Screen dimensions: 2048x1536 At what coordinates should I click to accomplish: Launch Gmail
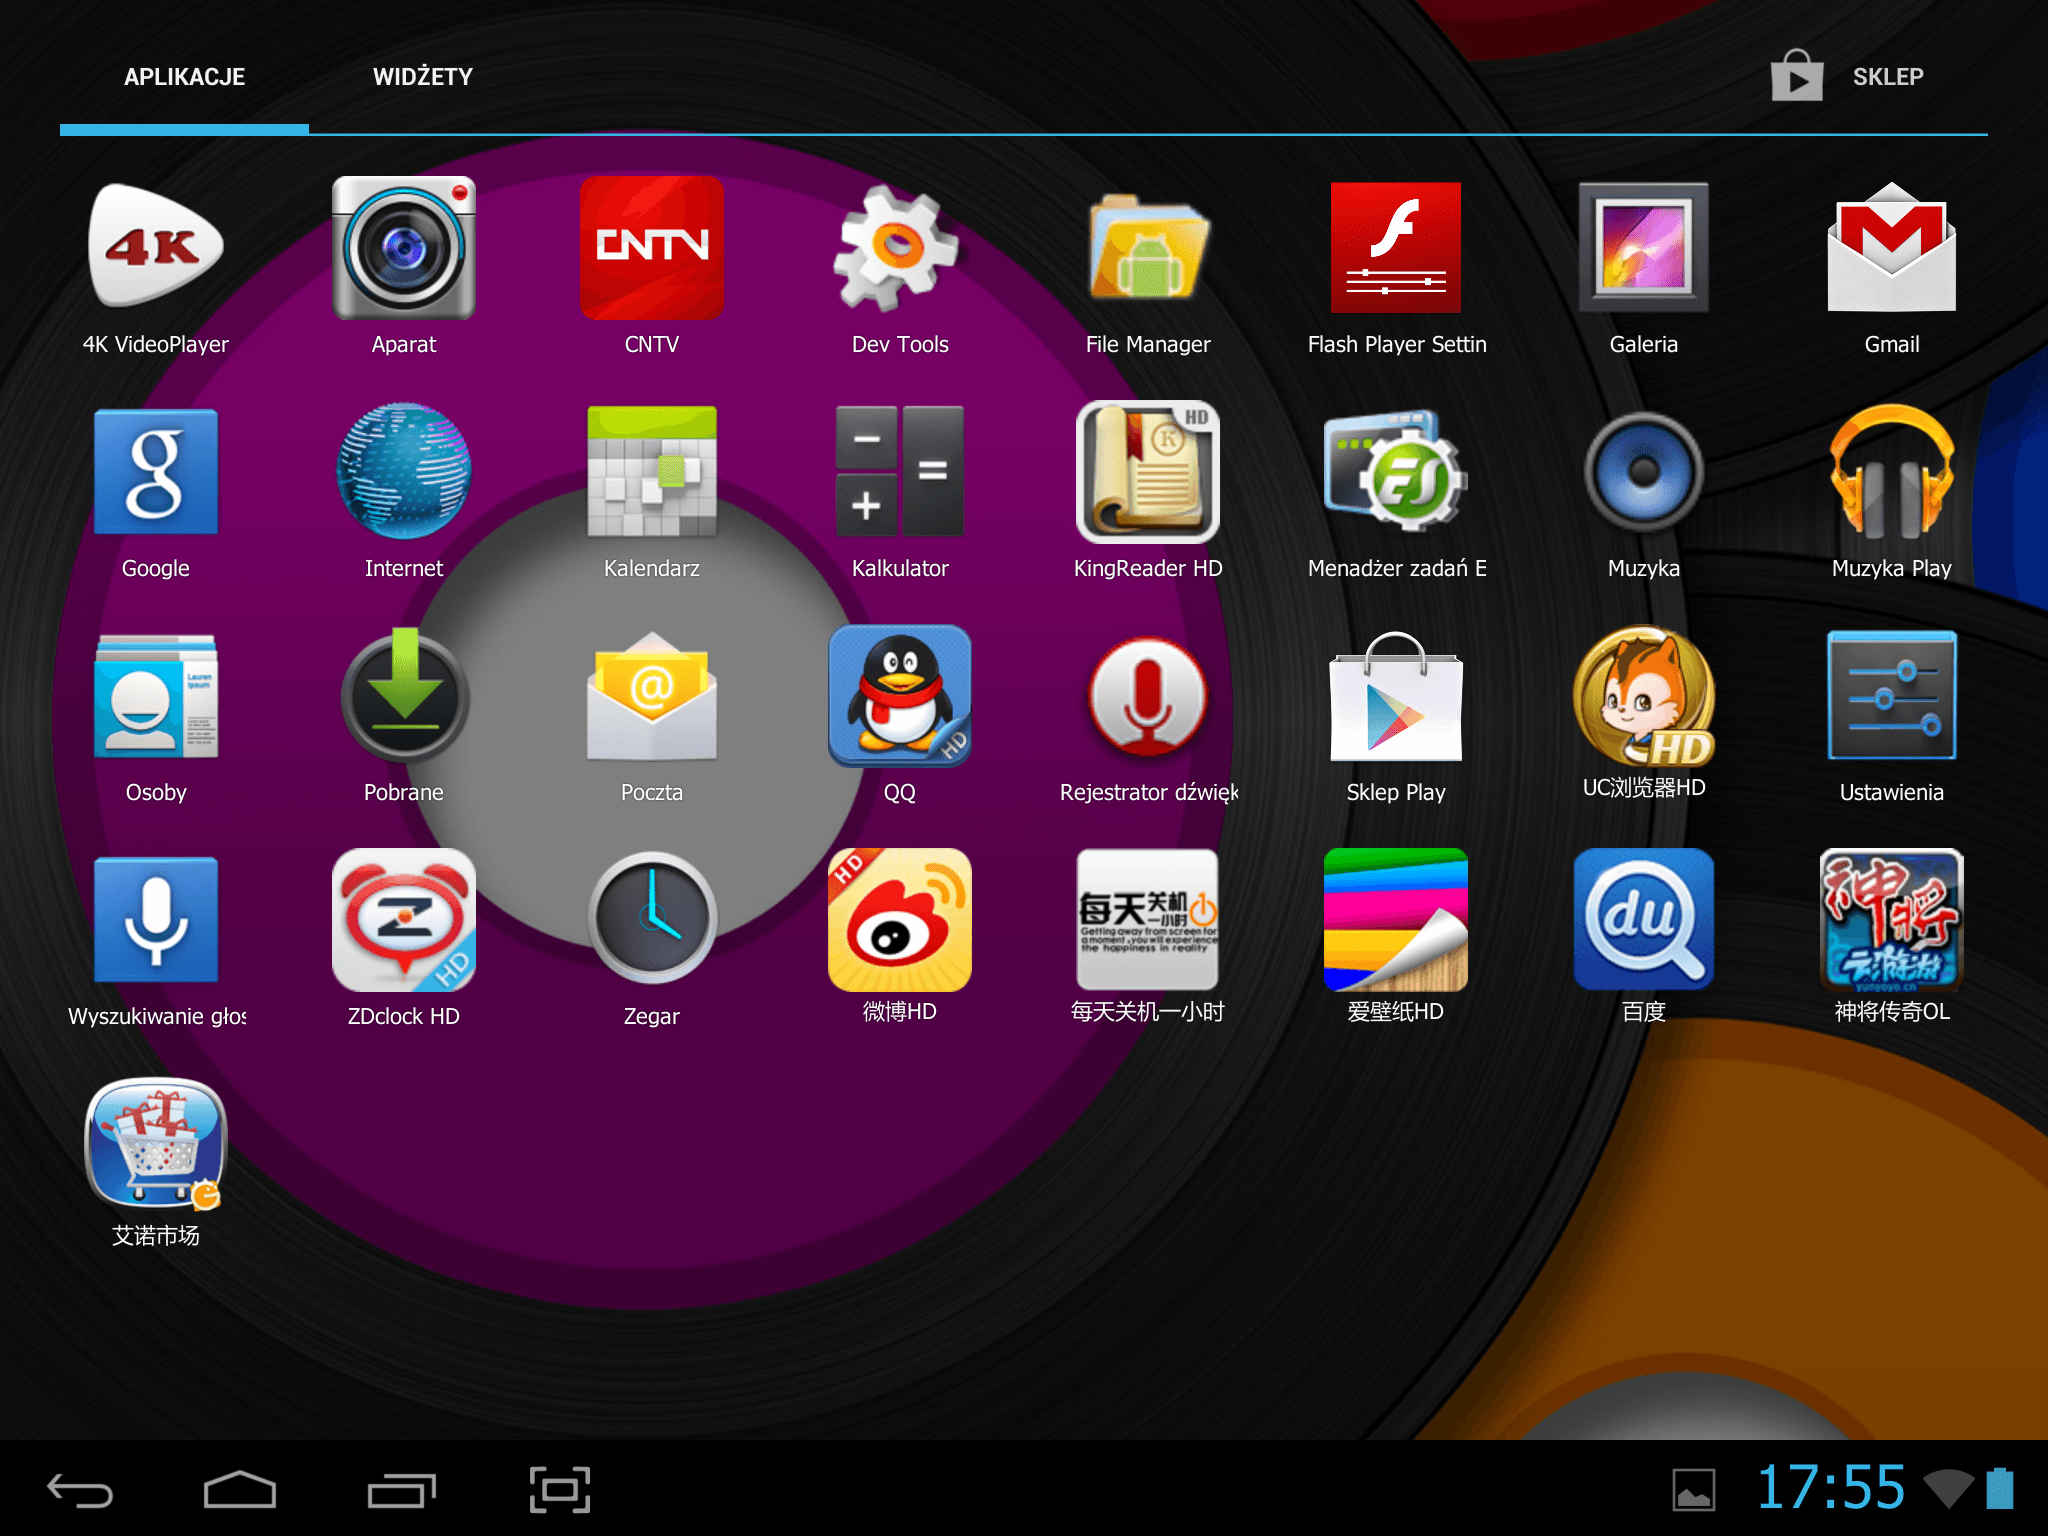click(1892, 247)
